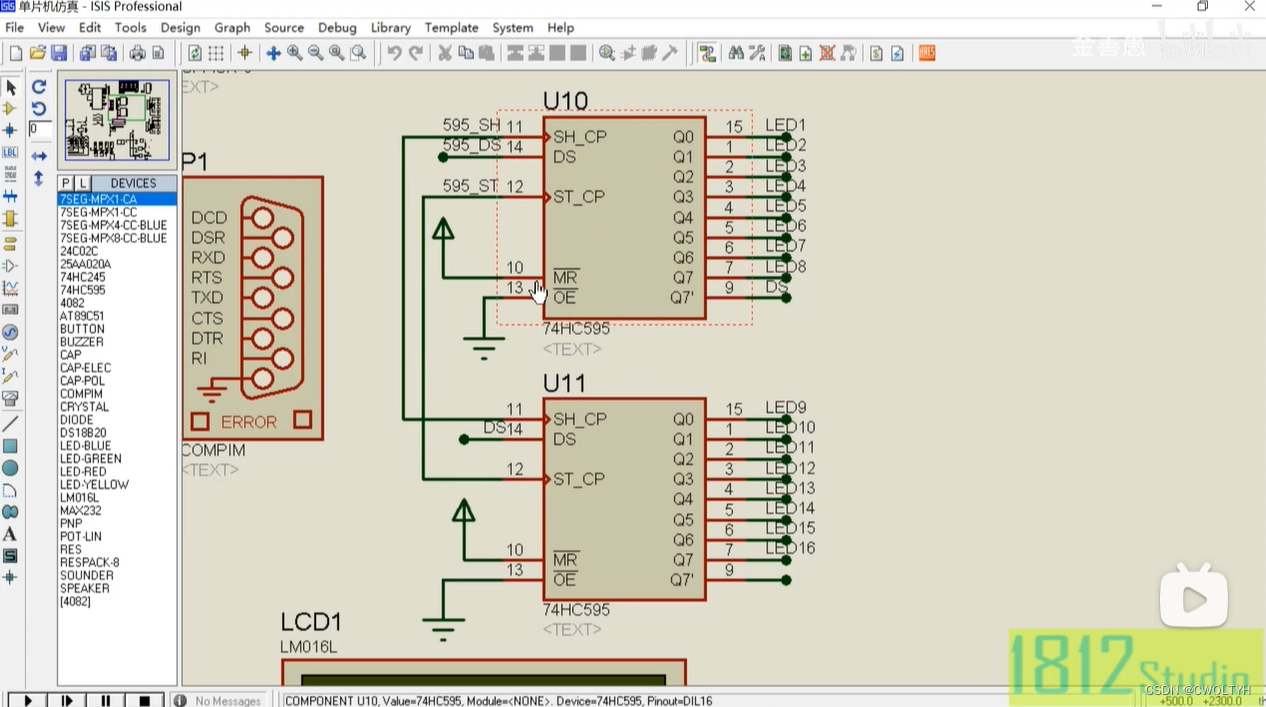
Task: Select the component mode tool
Action: tap(10, 108)
